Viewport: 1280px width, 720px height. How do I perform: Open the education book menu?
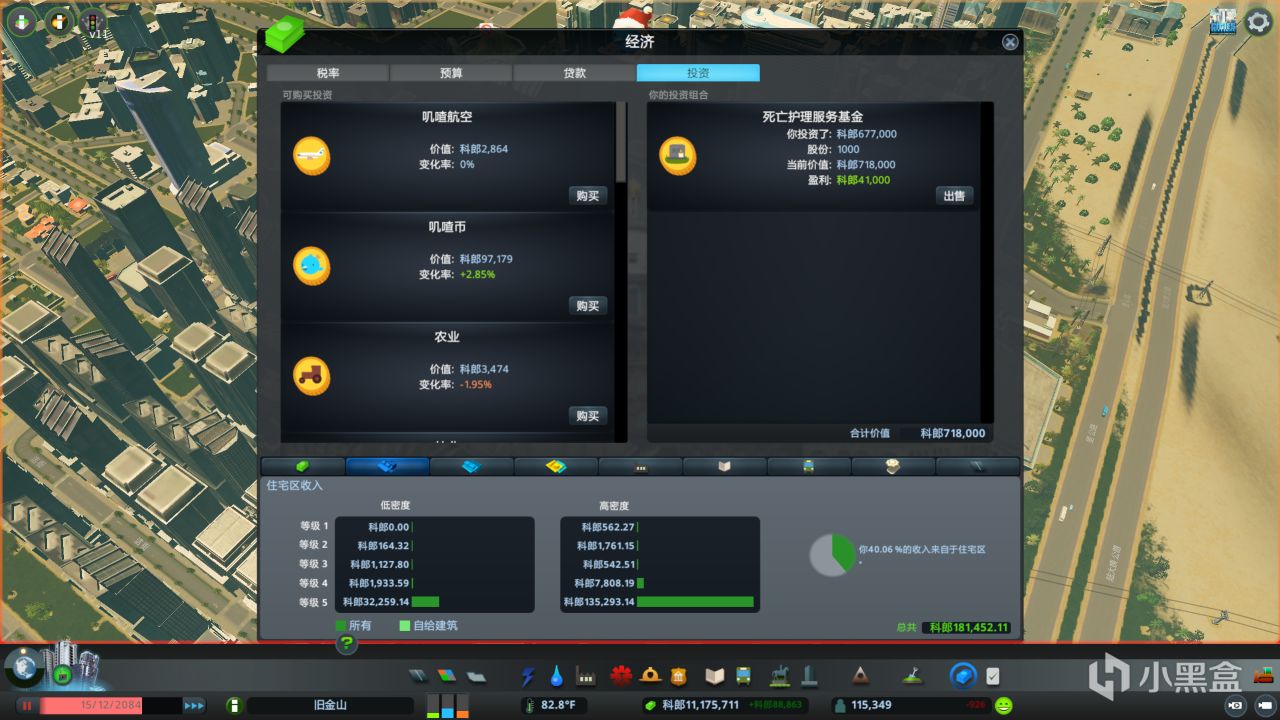[714, 677]
